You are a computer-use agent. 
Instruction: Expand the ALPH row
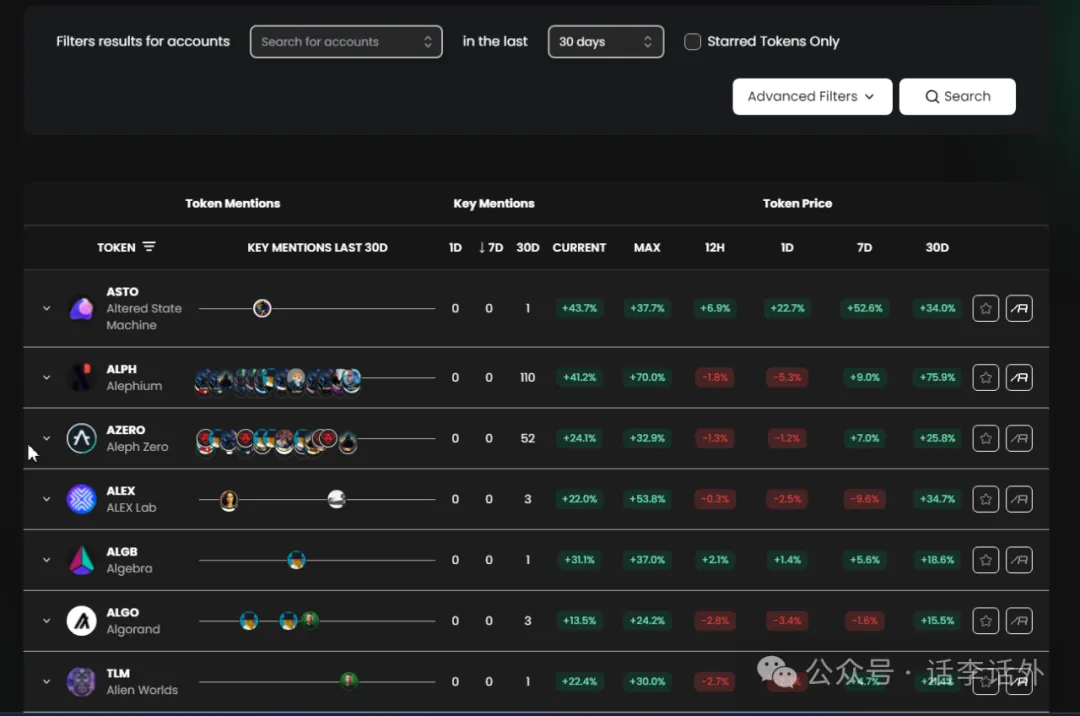pos(46,377)
